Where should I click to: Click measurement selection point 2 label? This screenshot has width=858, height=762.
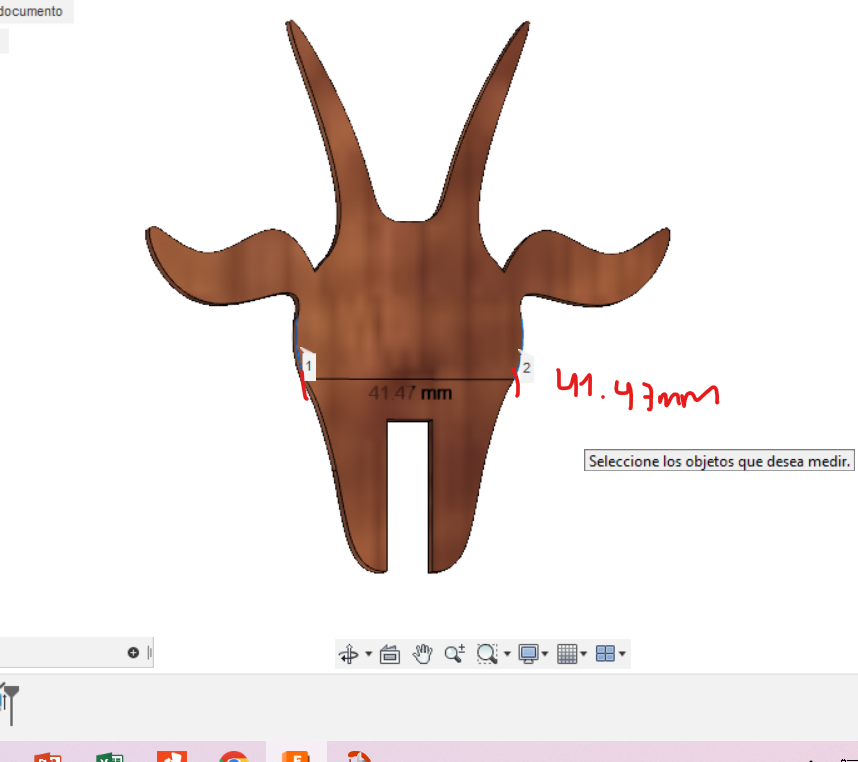tap(526, 368)
